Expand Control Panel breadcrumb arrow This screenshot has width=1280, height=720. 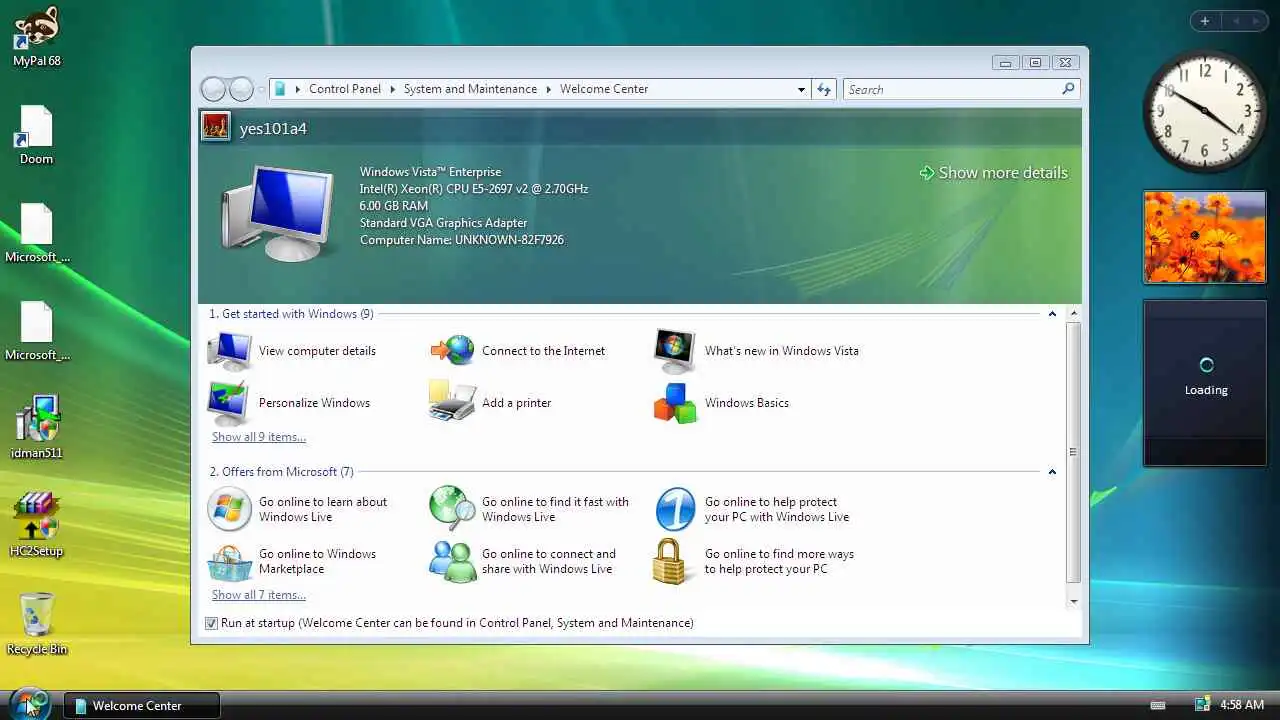coord(392,89)
